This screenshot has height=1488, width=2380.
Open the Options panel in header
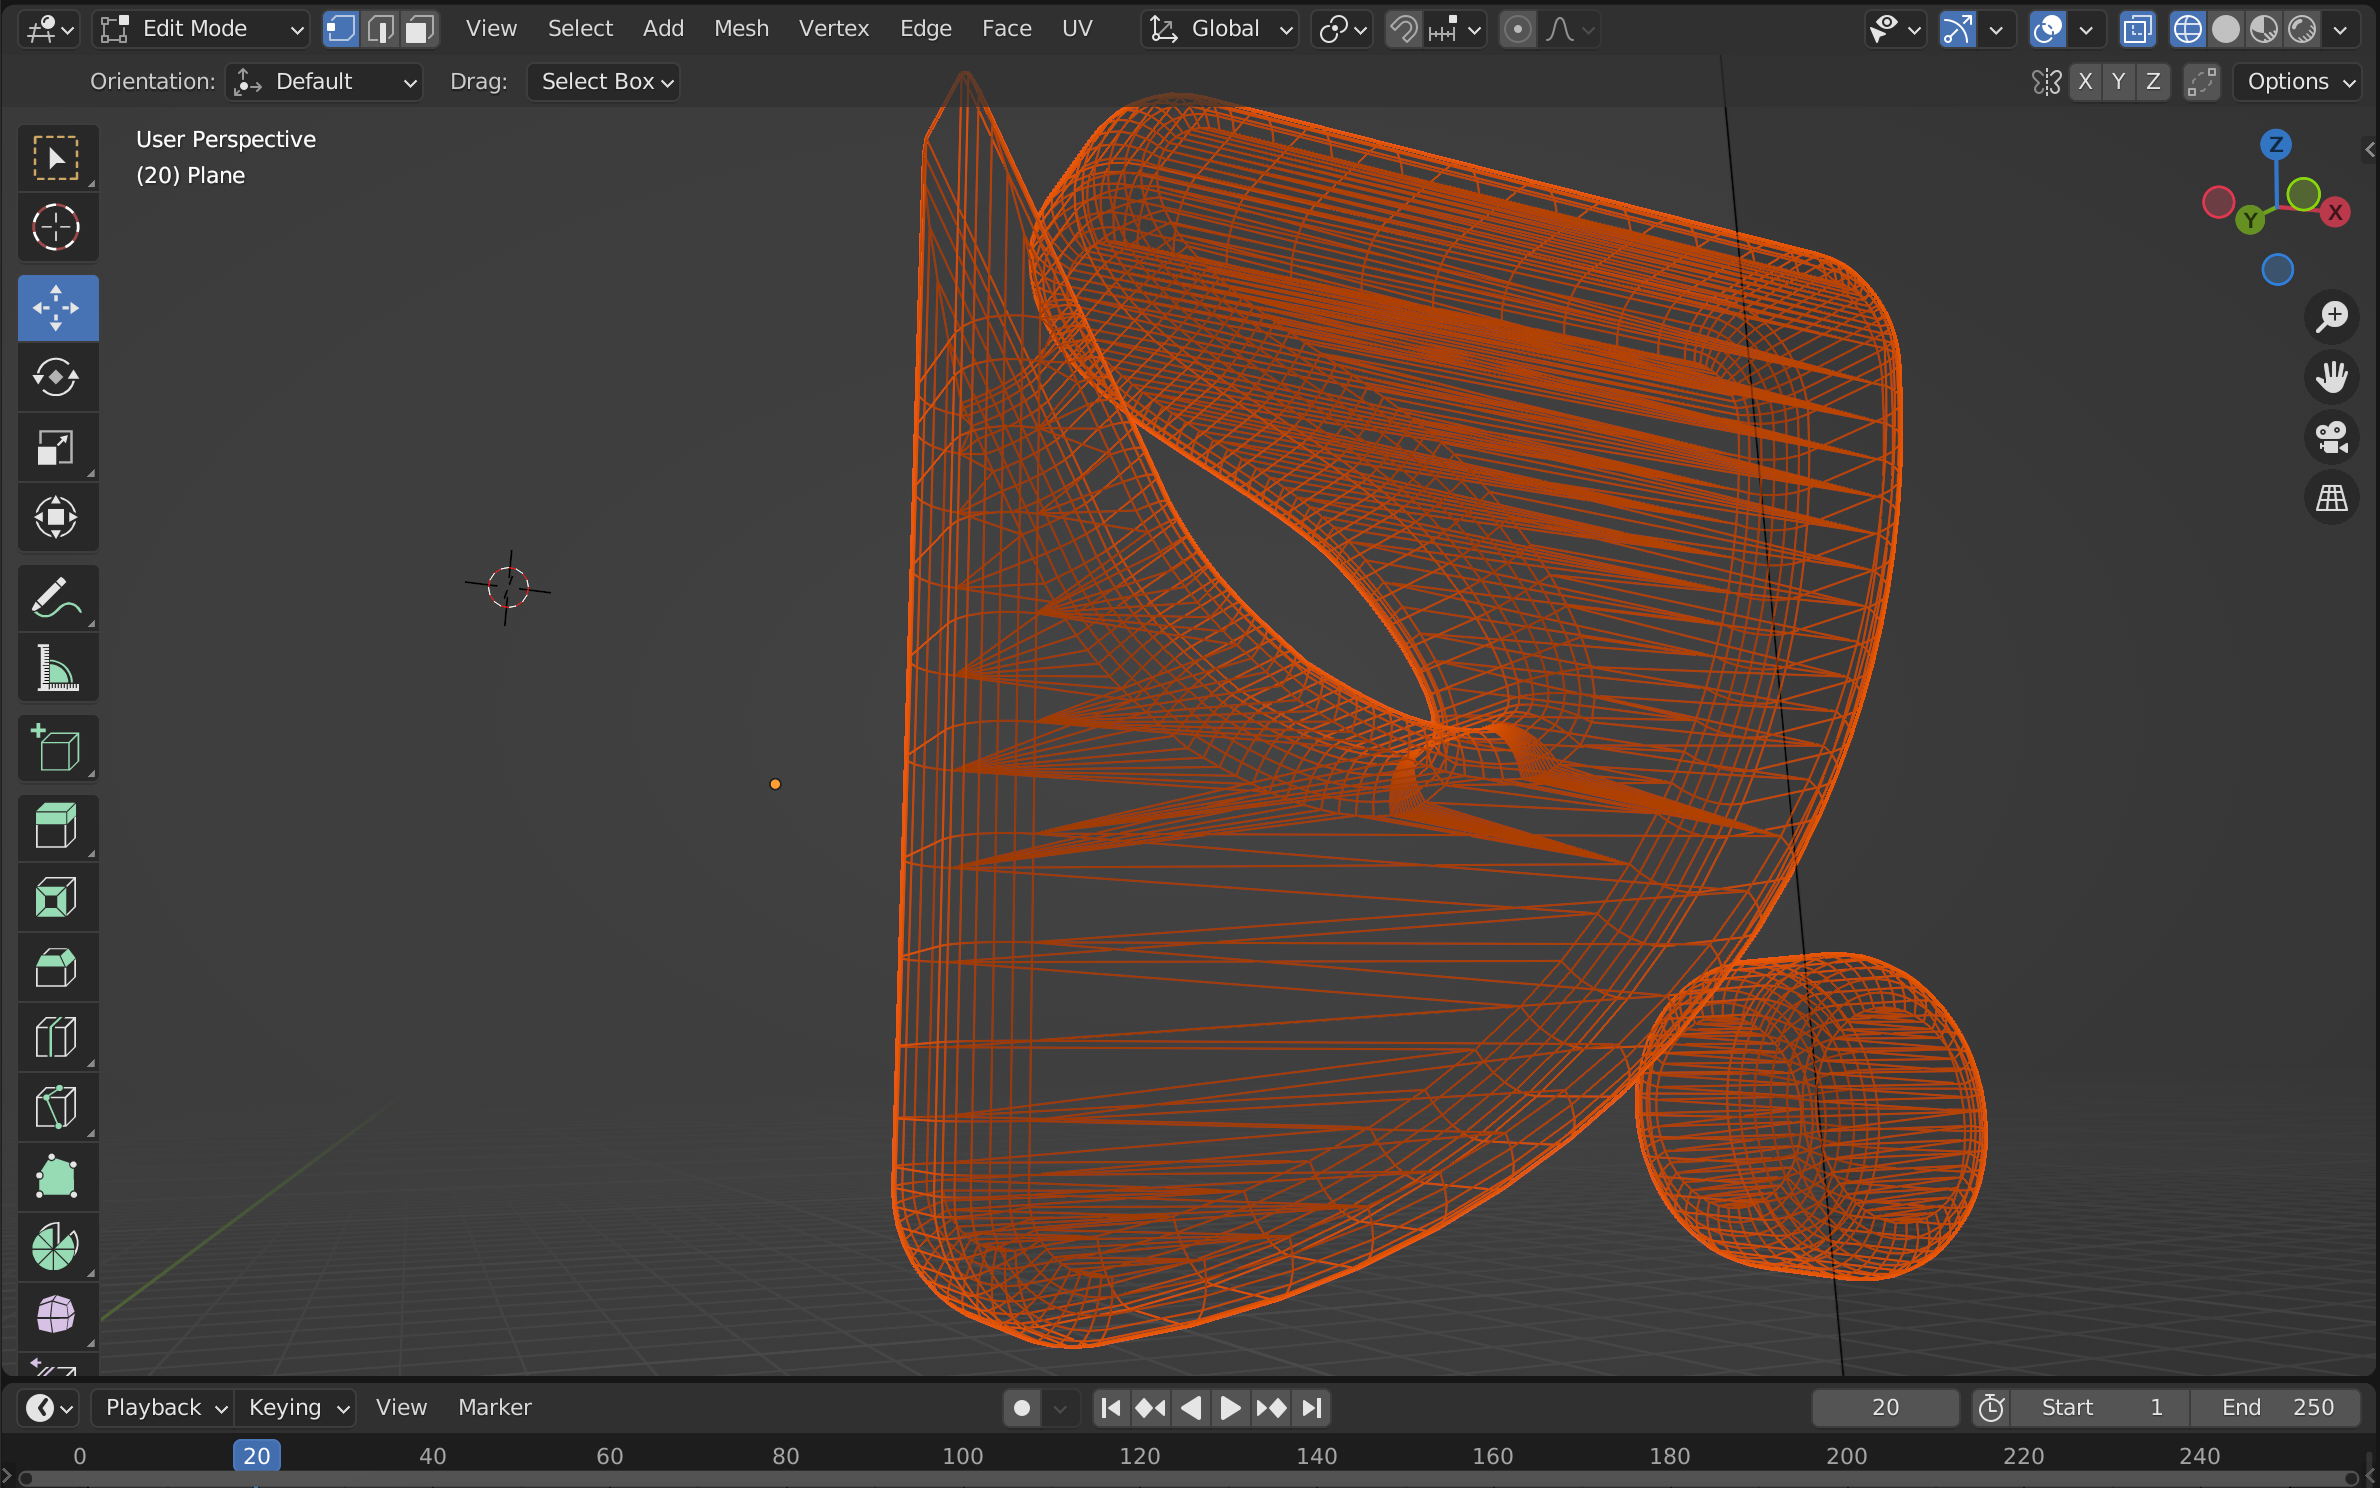(x=2296, y=82)
